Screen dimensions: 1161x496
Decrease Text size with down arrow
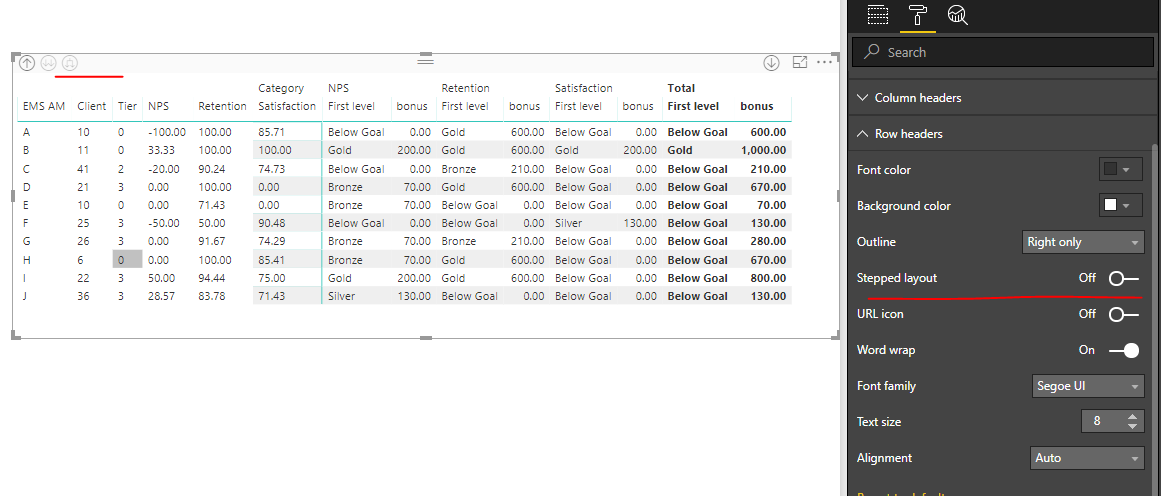click(1132, 426)
